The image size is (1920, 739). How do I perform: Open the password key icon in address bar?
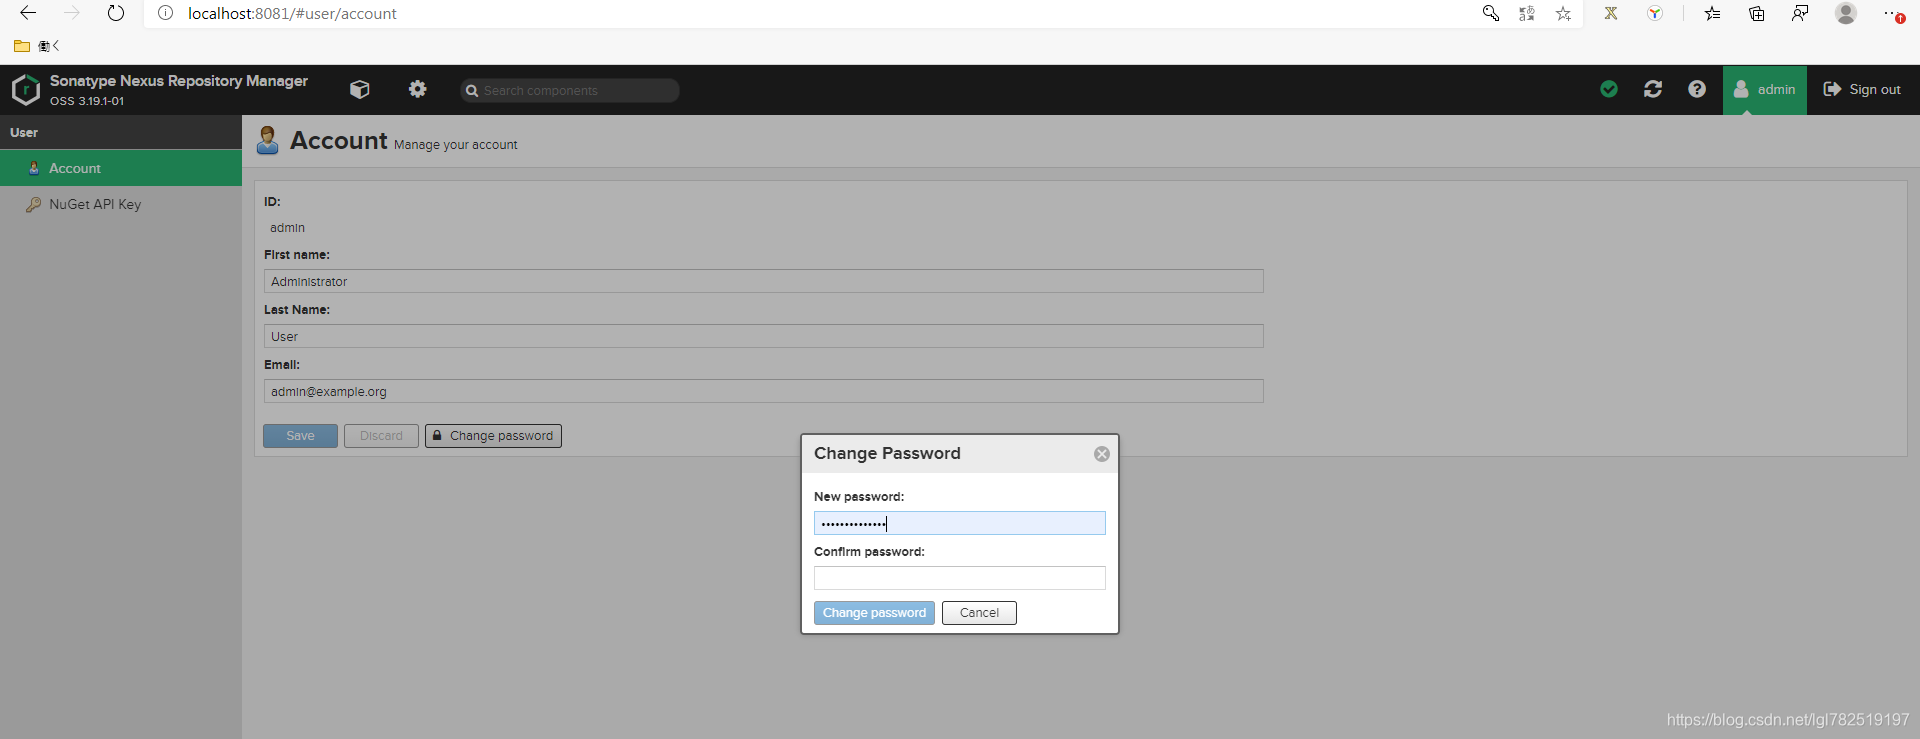pos(1491,13)
